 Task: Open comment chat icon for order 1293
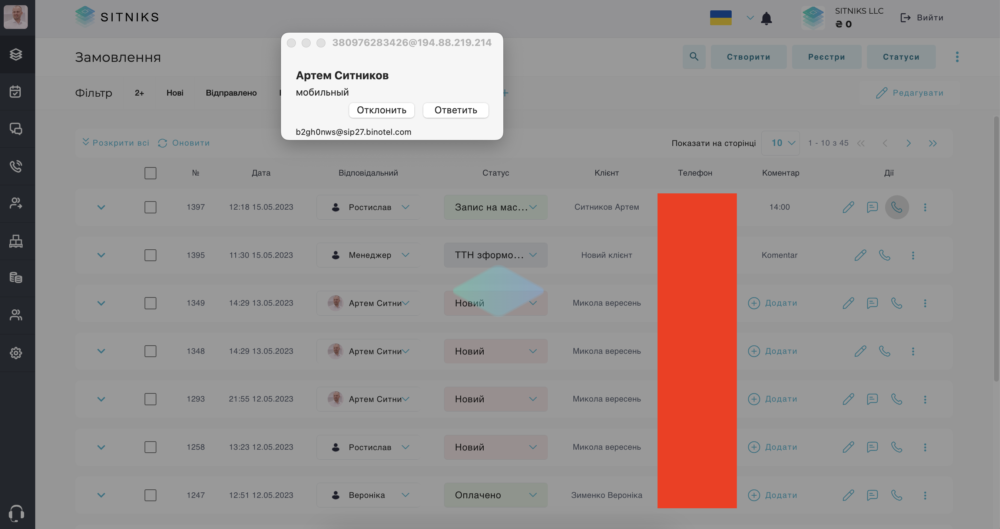click(x=872, y=399)
